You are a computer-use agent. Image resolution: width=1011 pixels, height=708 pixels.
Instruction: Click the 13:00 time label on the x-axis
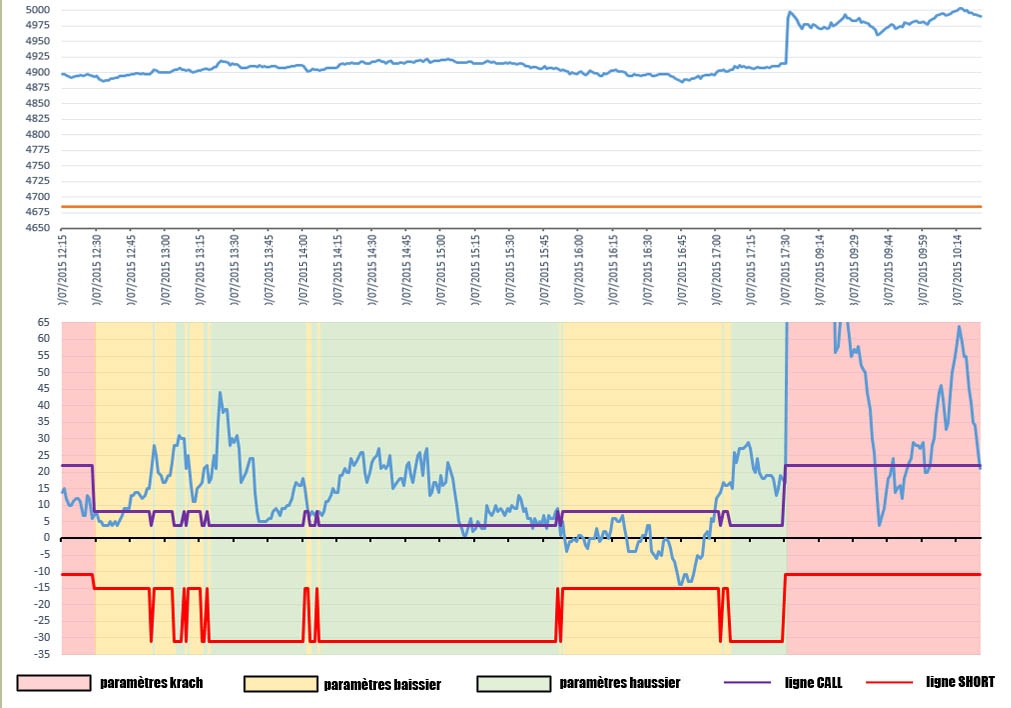click(x=166, y=270)
